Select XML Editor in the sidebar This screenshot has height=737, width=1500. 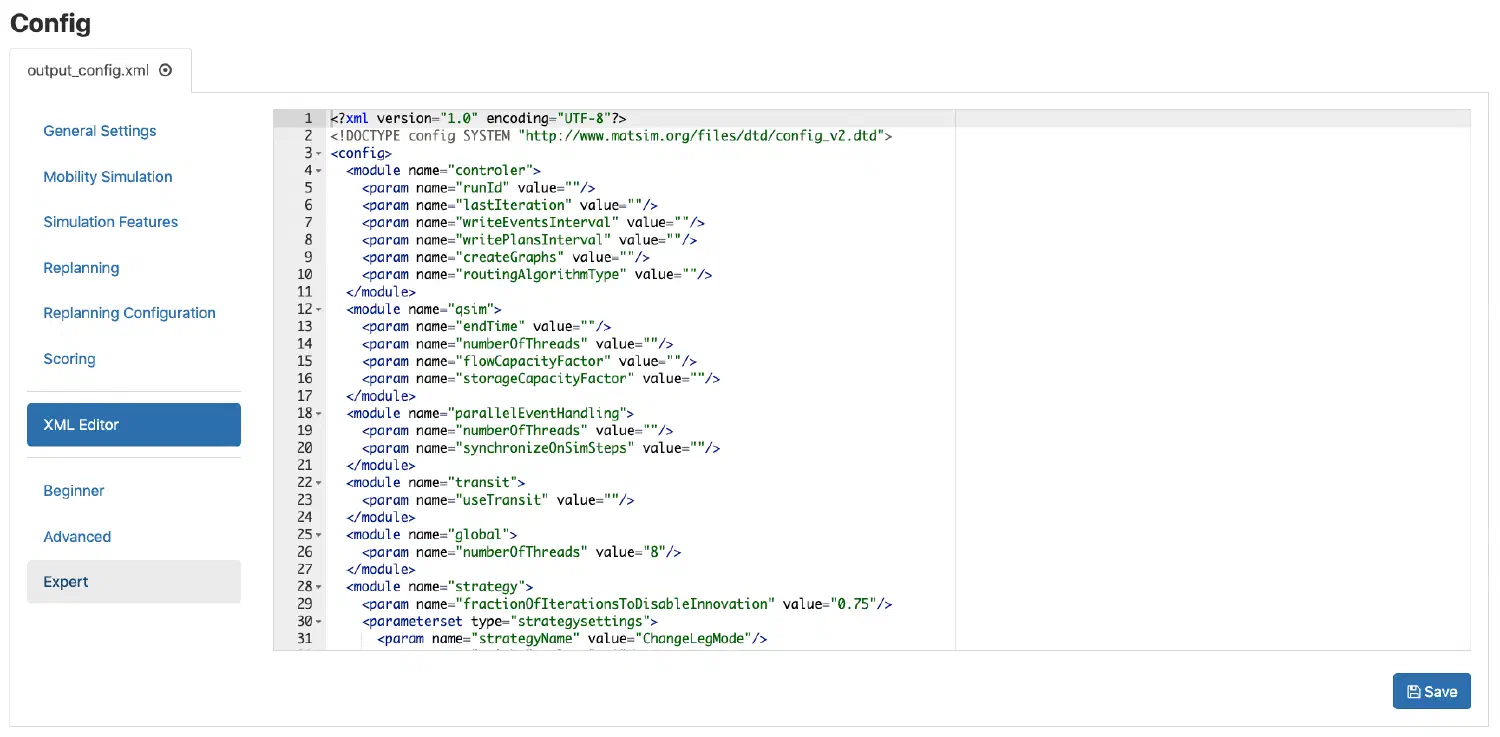133,424
